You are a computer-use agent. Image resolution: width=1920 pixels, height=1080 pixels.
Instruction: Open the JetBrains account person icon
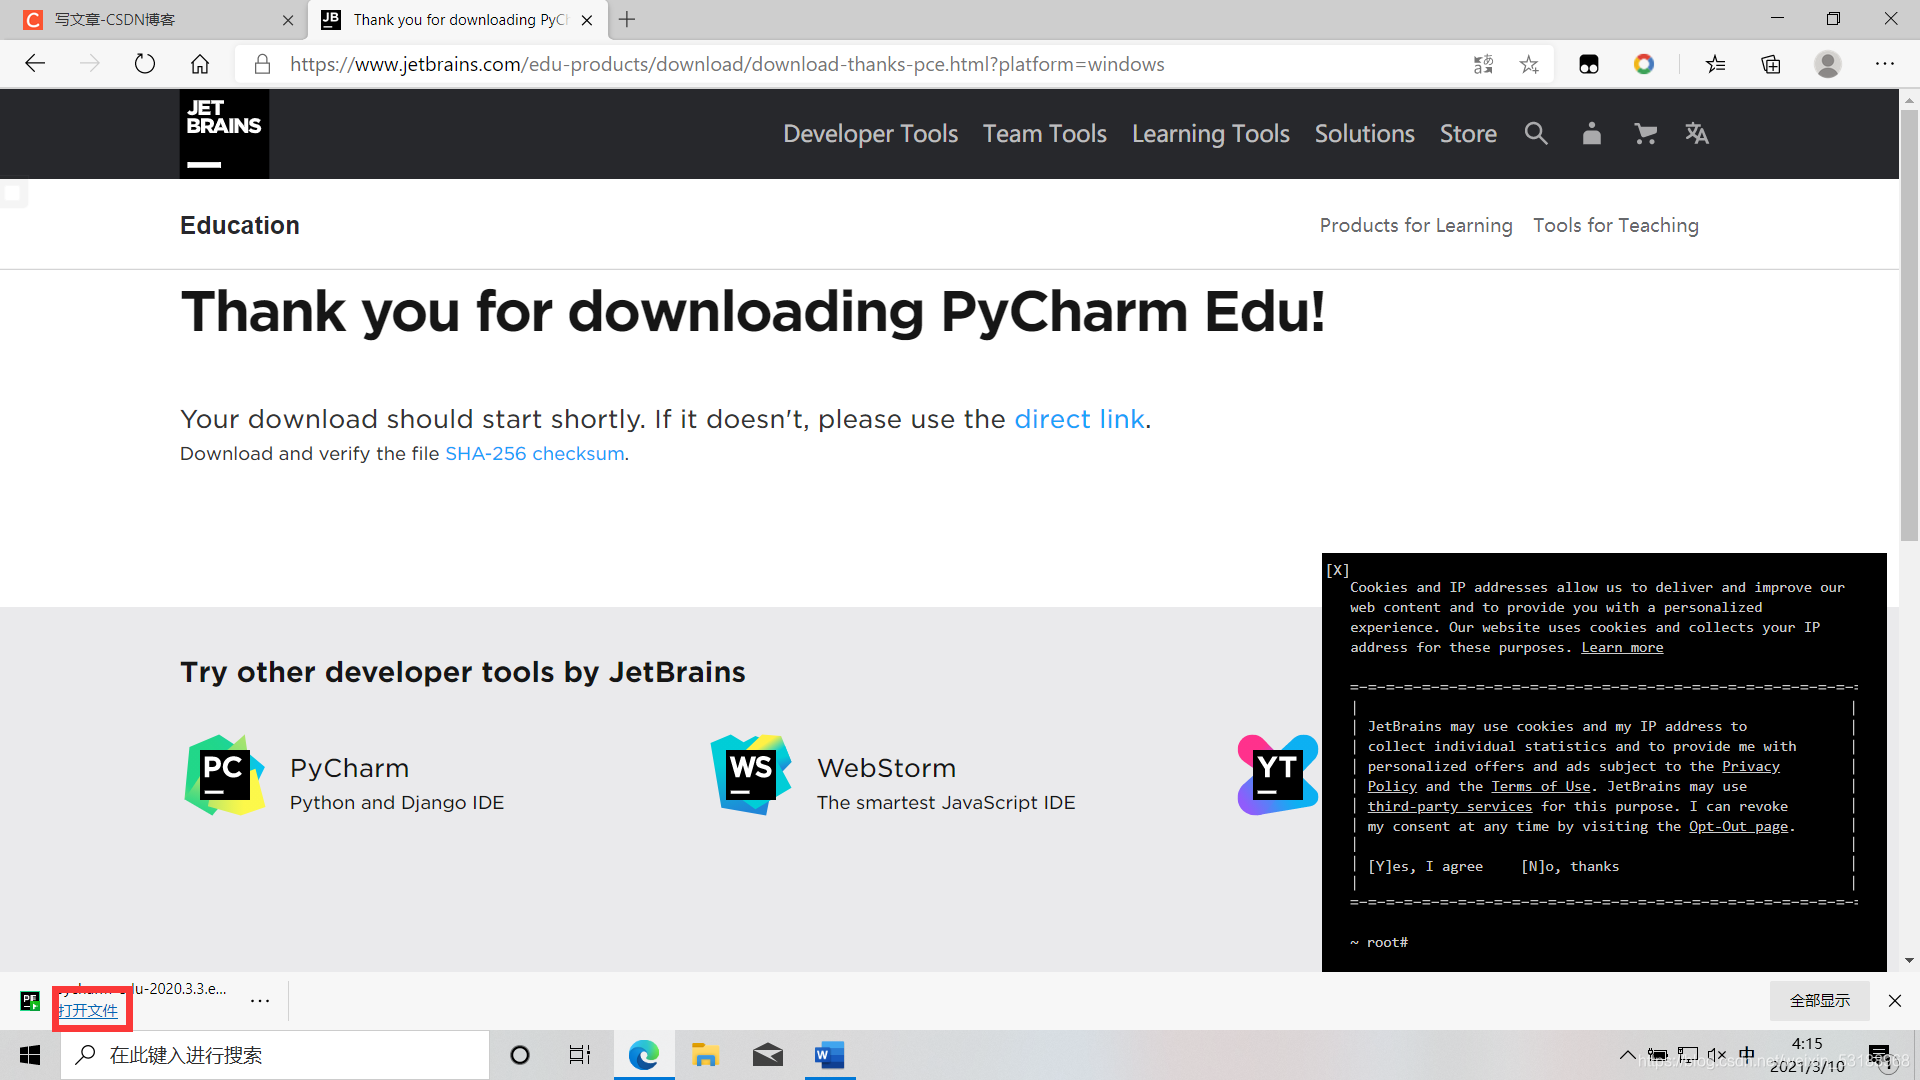(x=1591, y=133)
